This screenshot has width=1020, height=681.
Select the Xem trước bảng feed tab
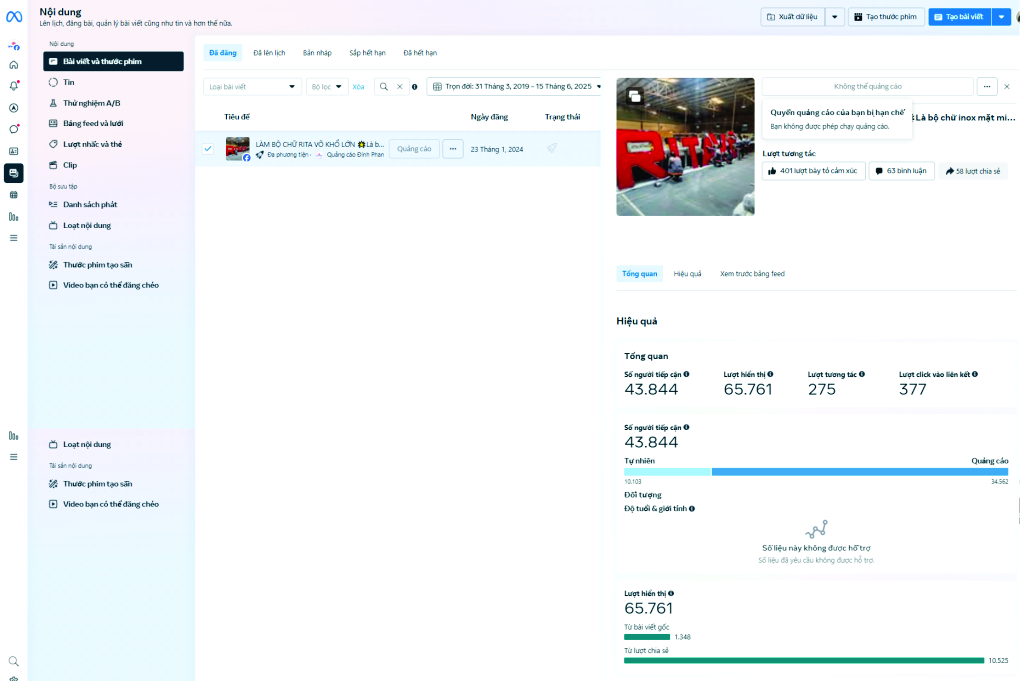tap(752, 274)
